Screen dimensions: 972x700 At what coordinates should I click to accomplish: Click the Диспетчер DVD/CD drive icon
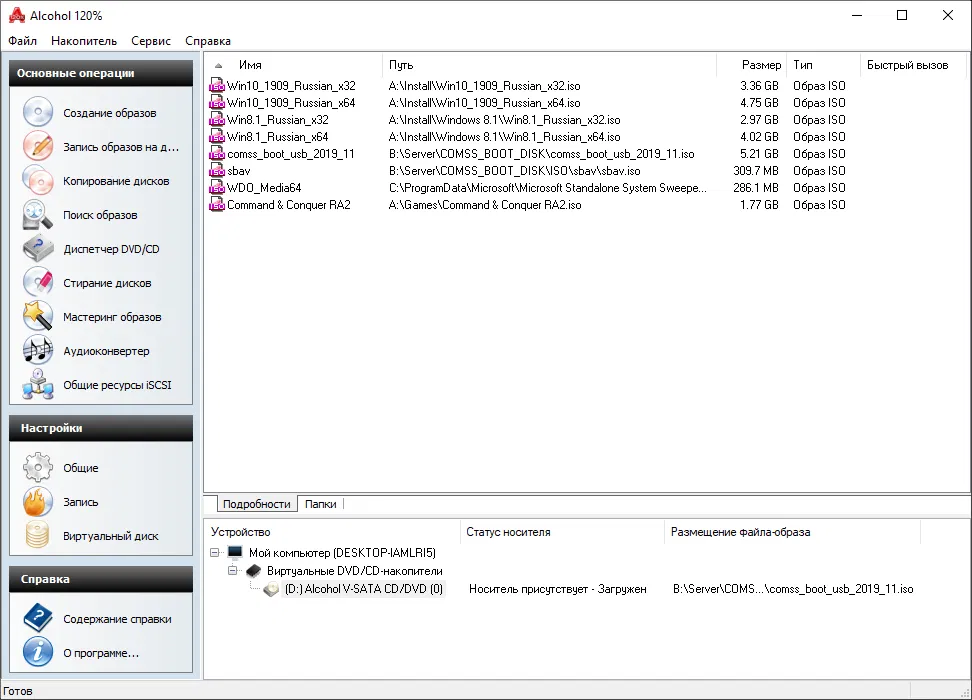click(x=38, y=249)
